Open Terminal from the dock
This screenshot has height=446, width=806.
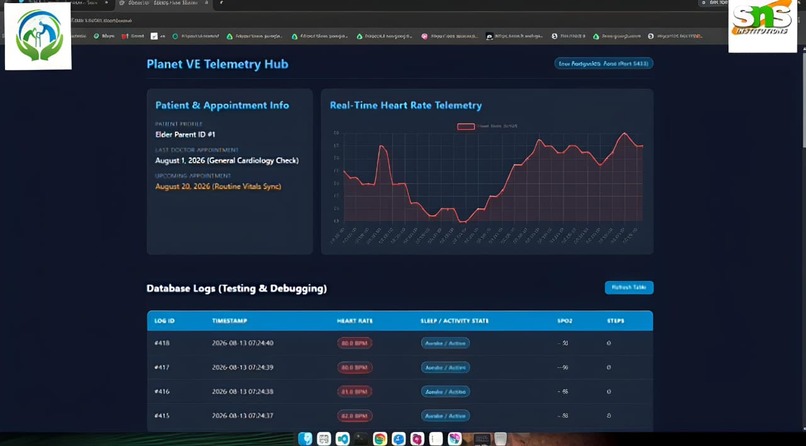click(x=361, y=439)
